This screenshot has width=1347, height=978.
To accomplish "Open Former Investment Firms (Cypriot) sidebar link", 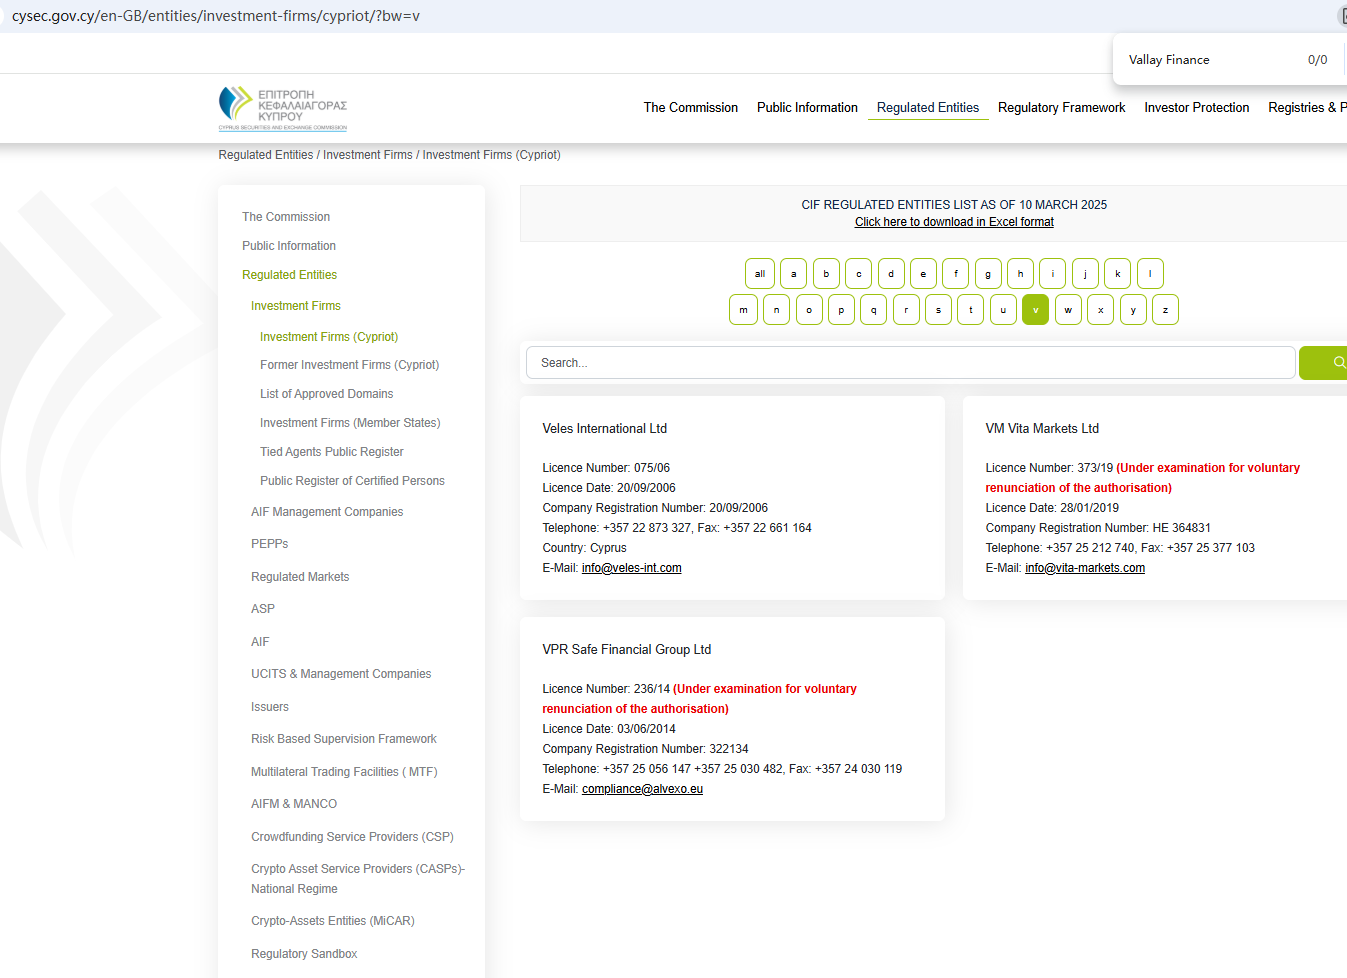I will (x=350, y=365).
